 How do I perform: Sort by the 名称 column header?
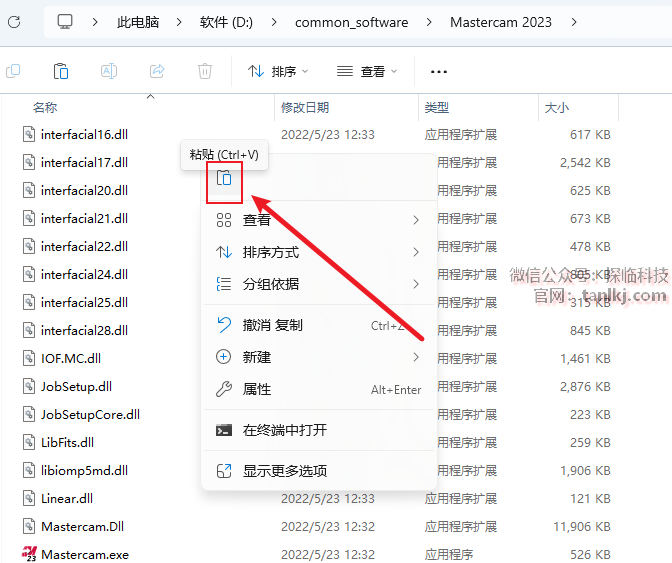click(45, 107)
